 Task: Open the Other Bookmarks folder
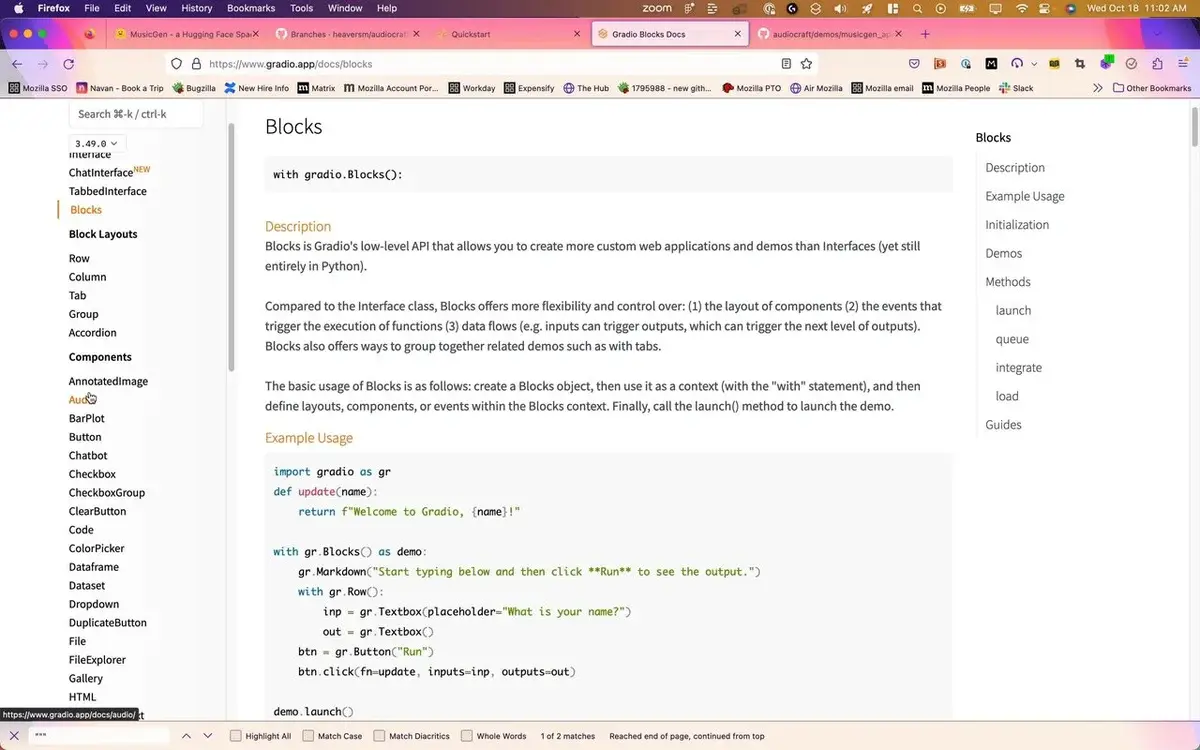click(x=1151, y=88)
